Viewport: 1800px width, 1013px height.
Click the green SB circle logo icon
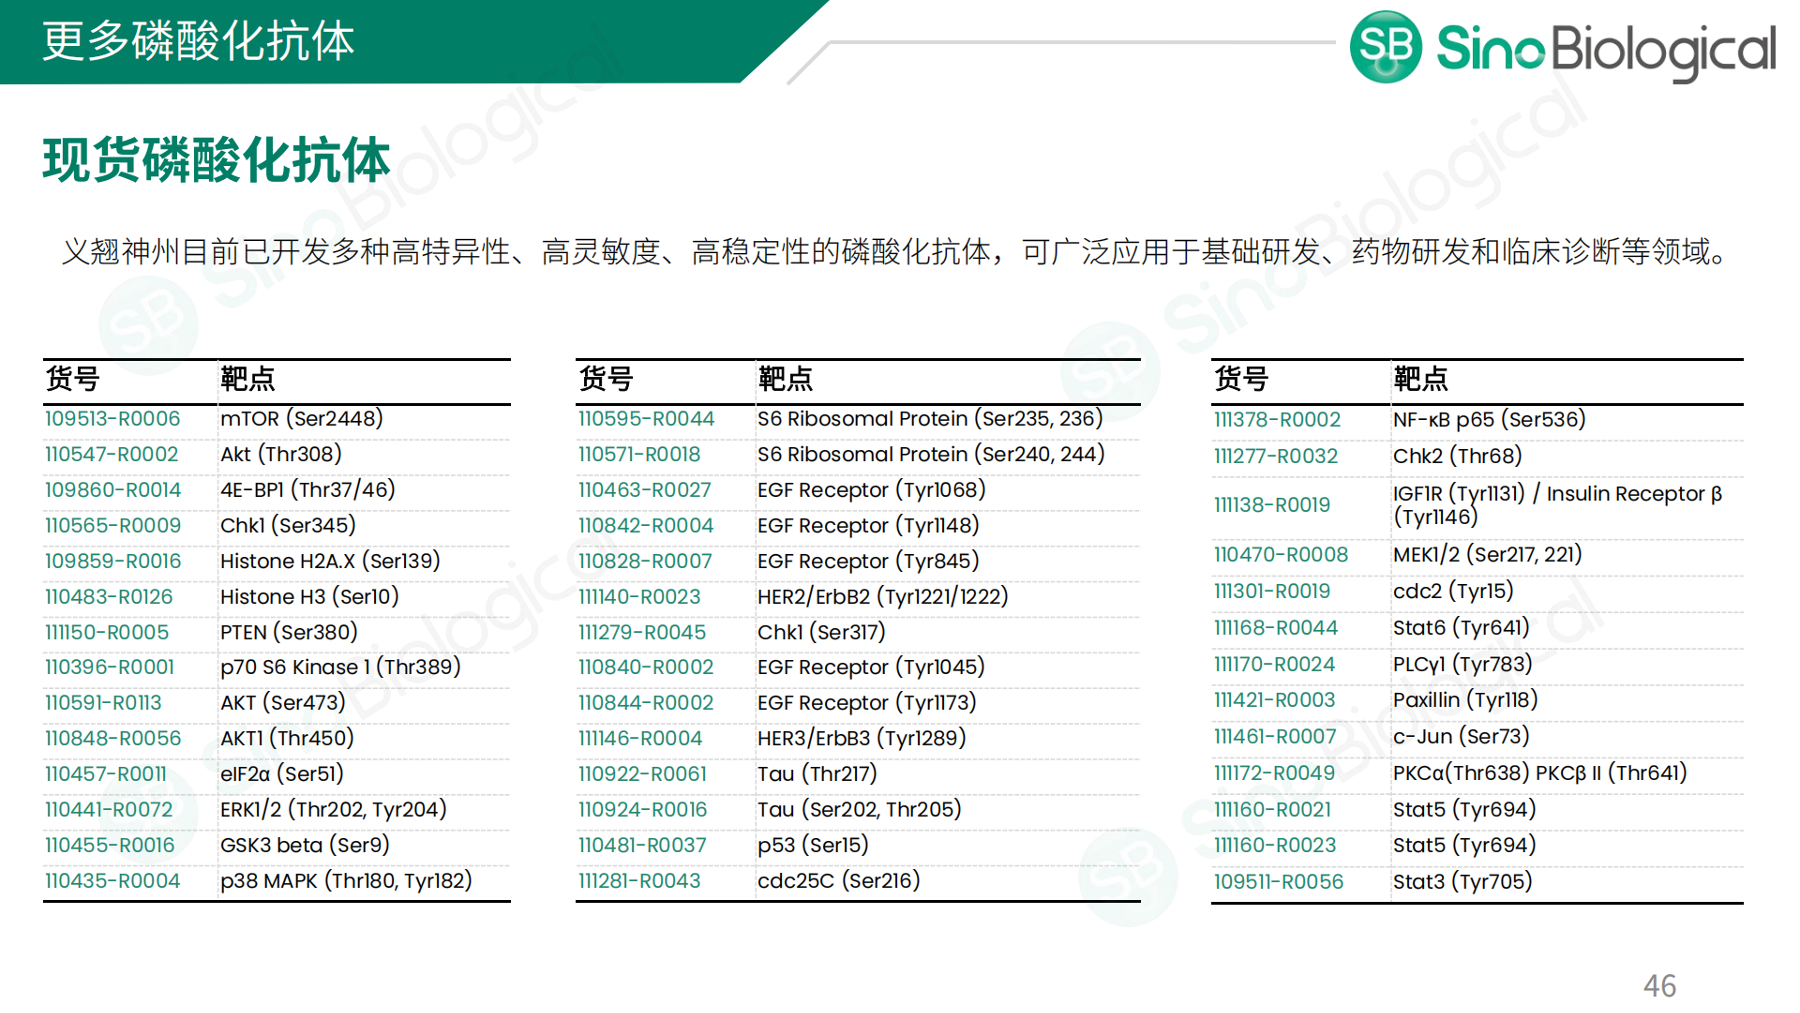pos(1385,47)
